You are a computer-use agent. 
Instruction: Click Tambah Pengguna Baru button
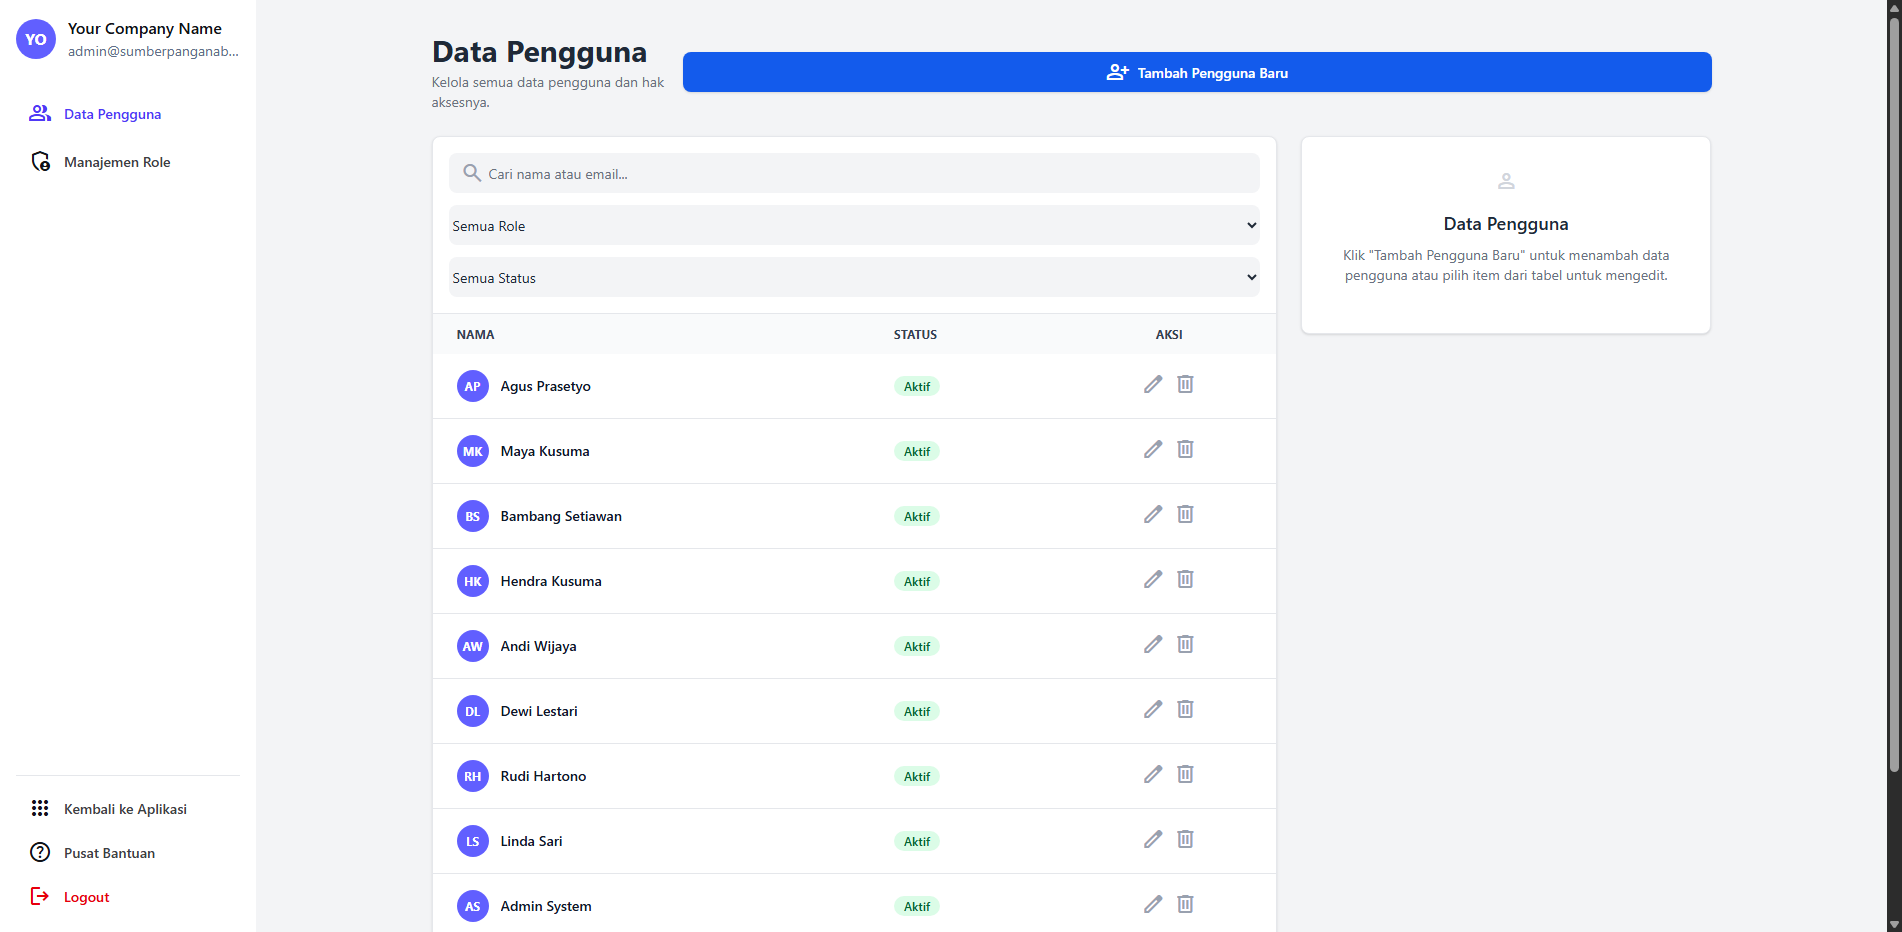[1196, 73]
